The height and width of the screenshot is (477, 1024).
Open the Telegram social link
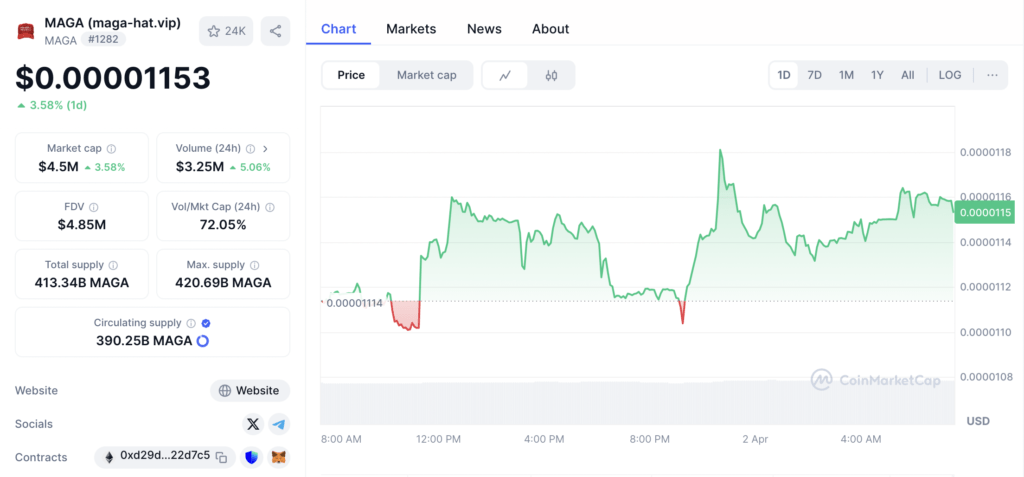pos(279,424)
